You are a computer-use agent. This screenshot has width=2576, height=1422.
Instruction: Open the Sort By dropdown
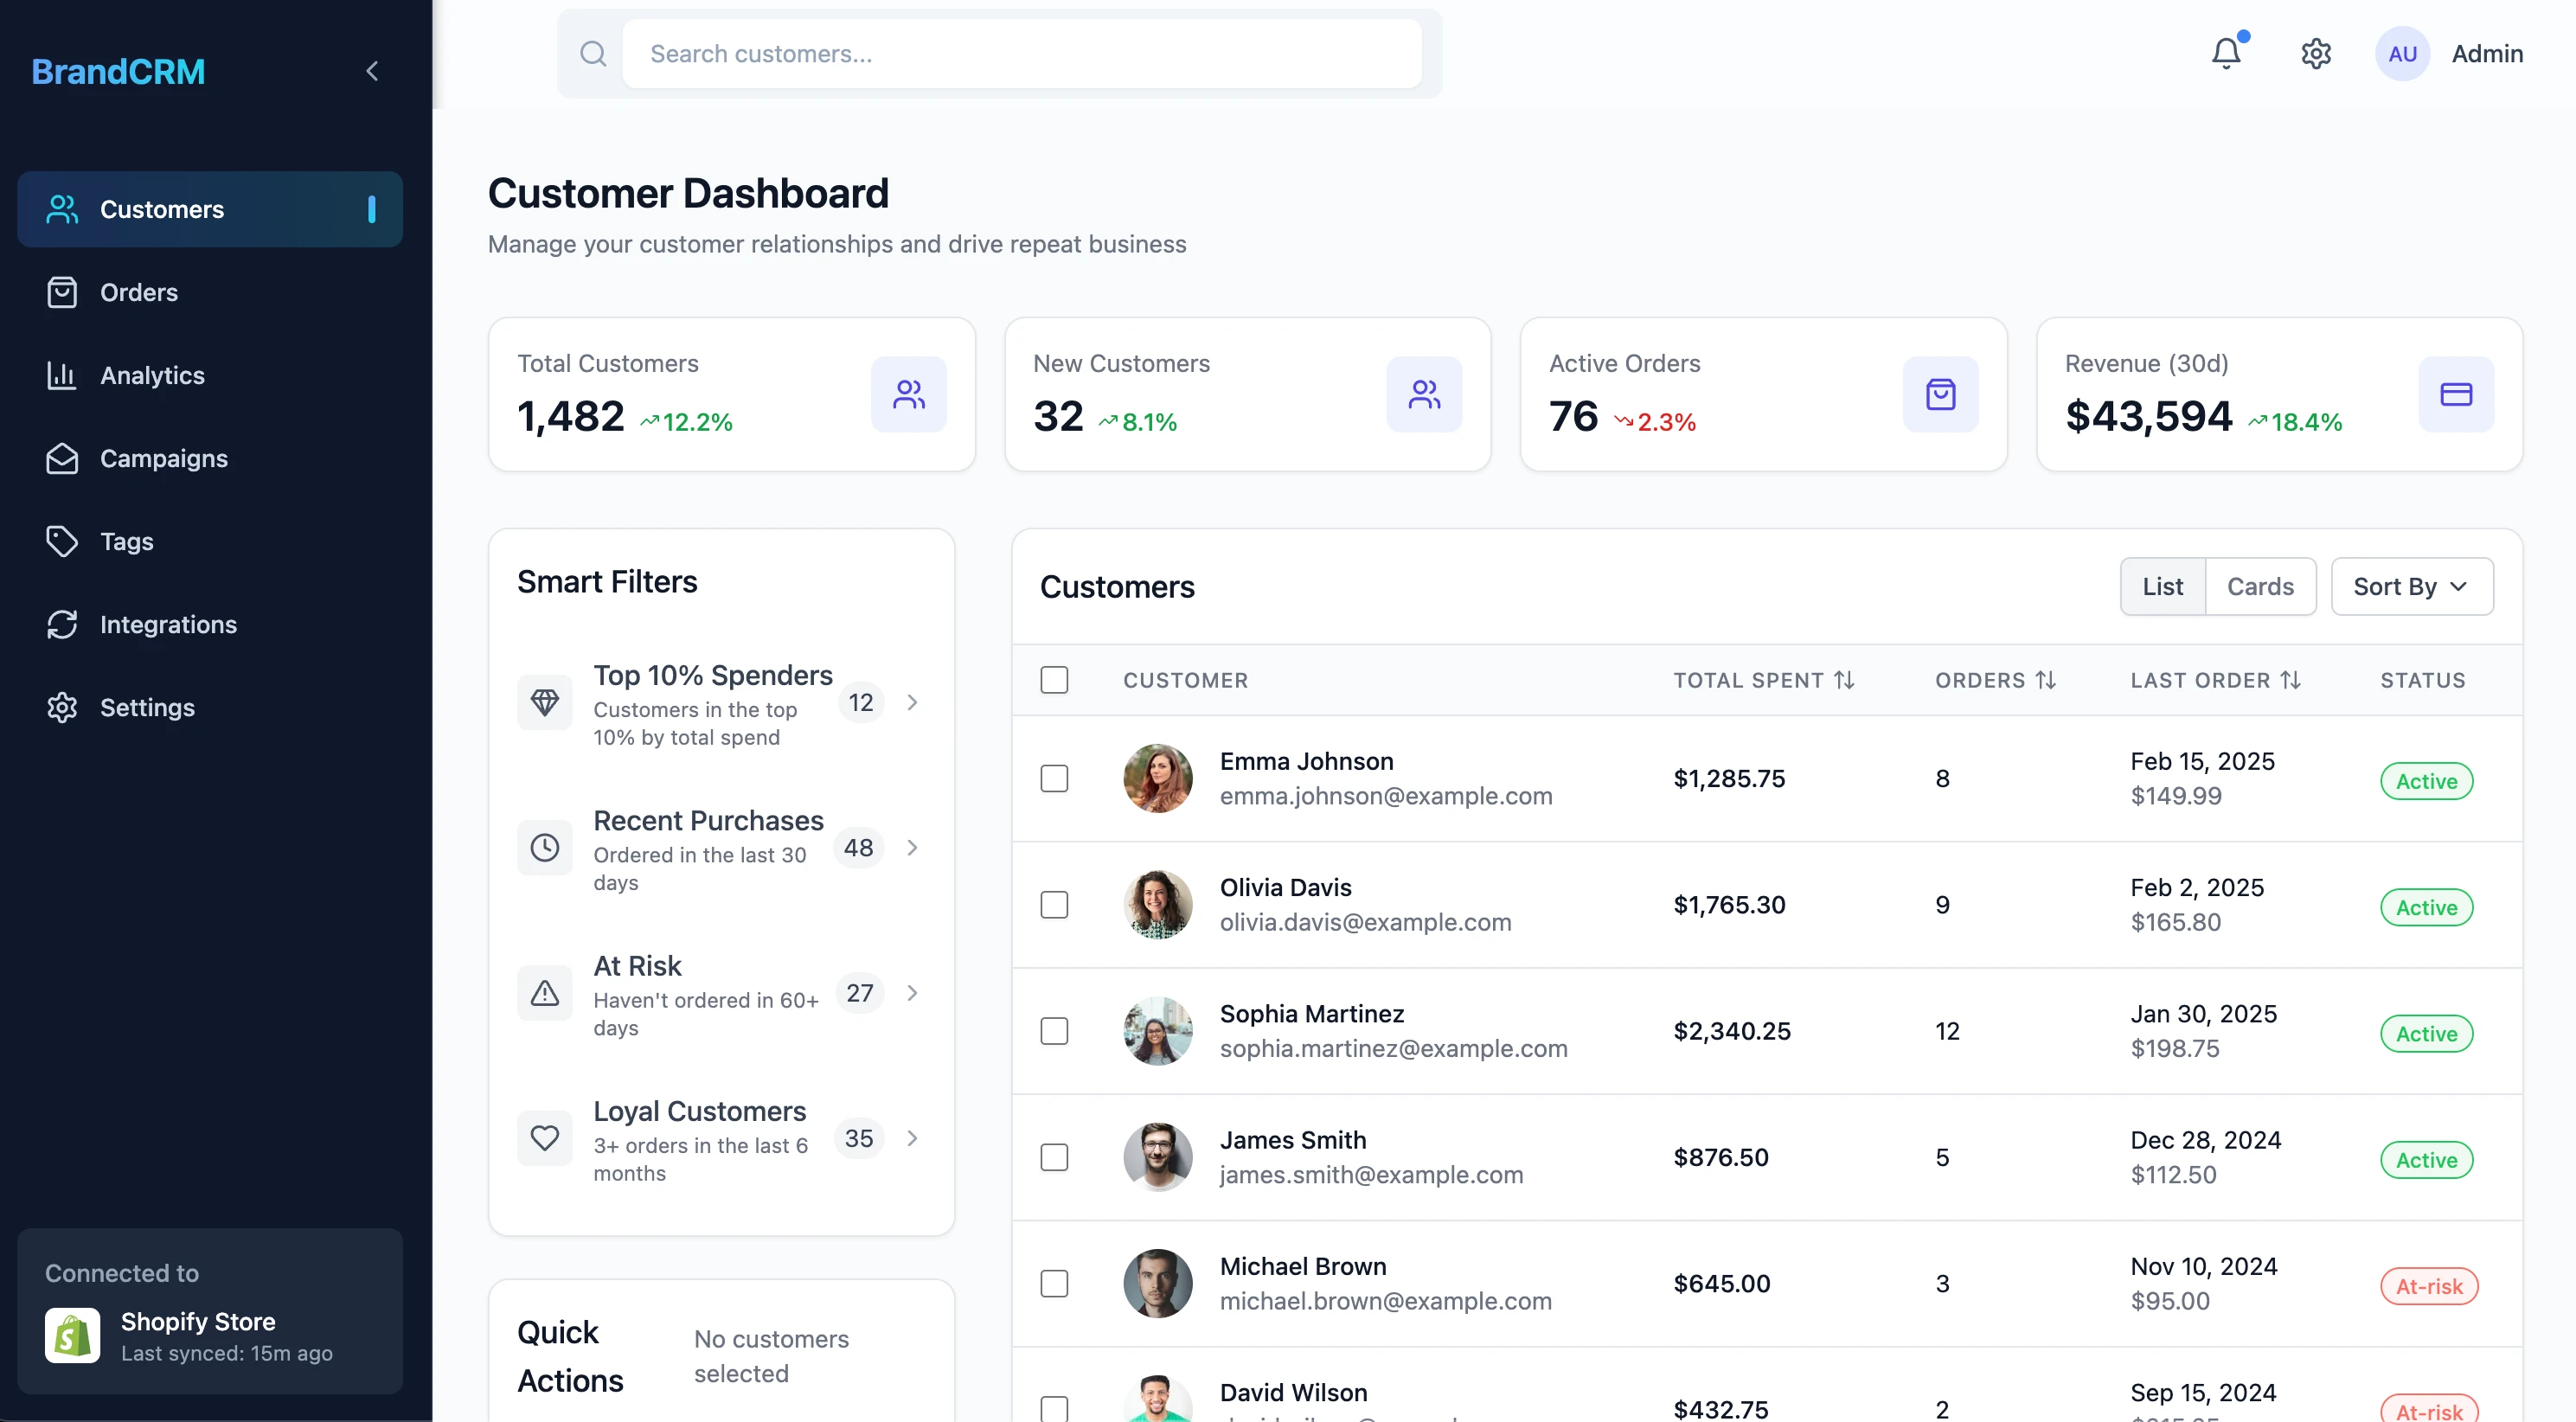(x=2411, y=586)
